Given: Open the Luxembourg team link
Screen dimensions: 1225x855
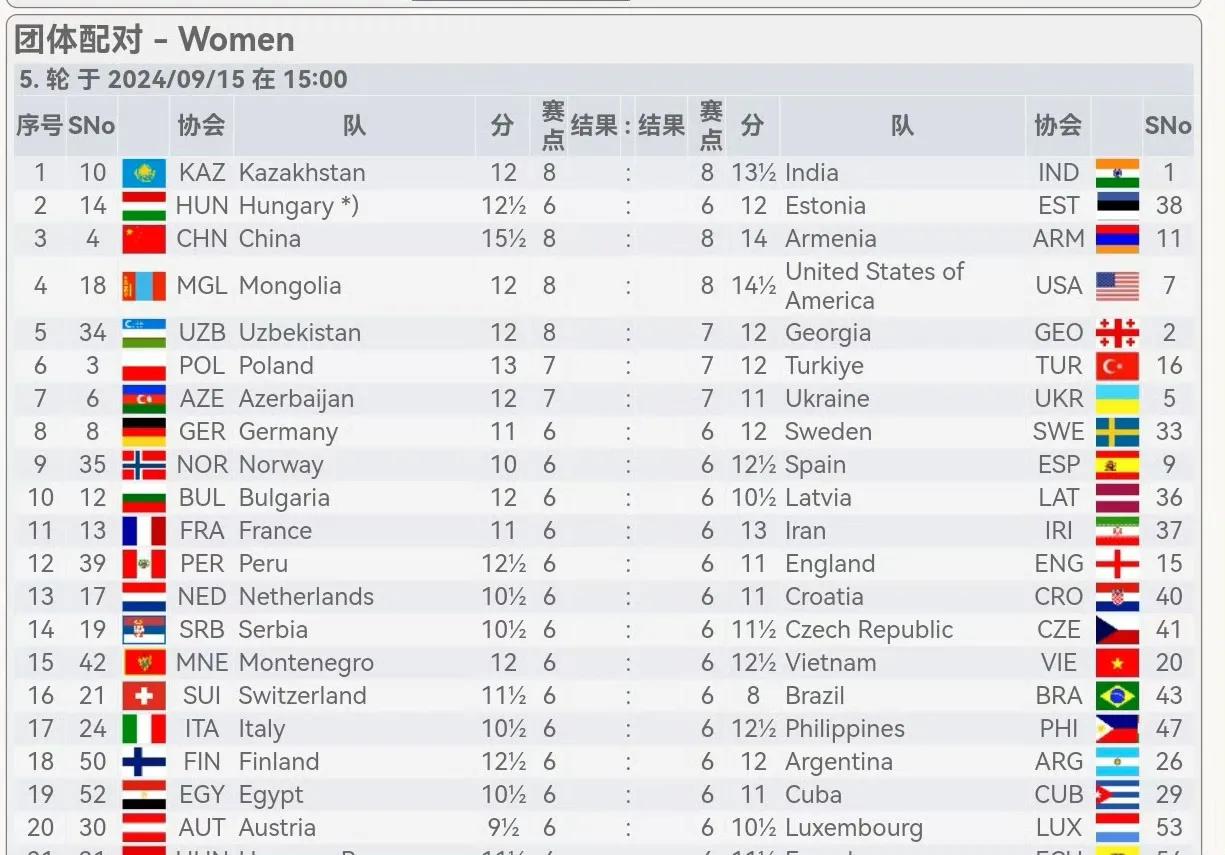Looking at the screenshot, I should click(854, 828).
